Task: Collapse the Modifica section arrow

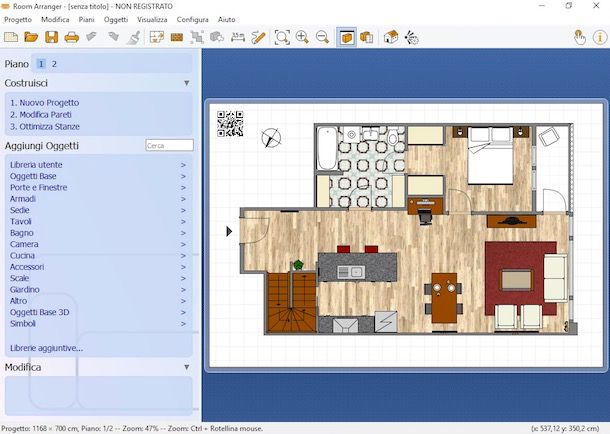Action: click(x=187, y=367)
